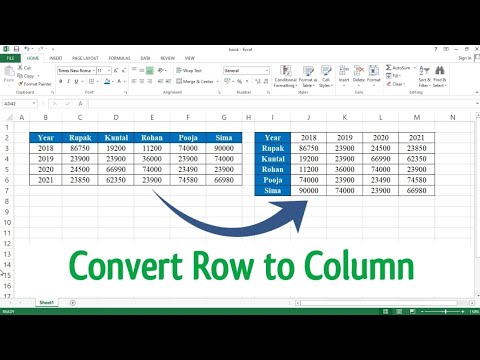Click the Increase Indent icon
This screenshot has height=360, width=480.
tap(168, 81)
